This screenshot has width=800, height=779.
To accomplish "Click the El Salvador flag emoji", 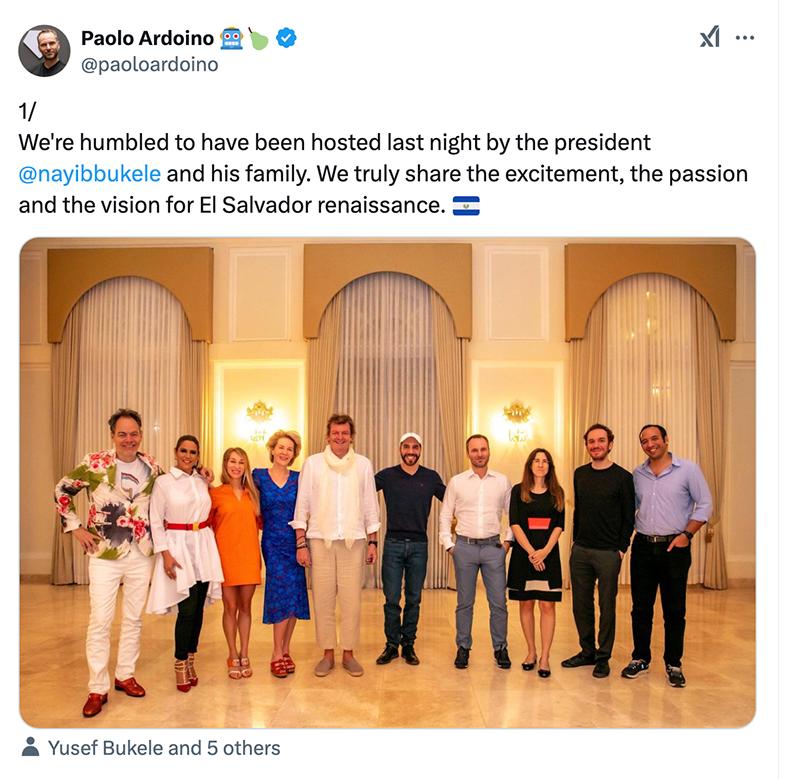I will [x=466, y=206].
